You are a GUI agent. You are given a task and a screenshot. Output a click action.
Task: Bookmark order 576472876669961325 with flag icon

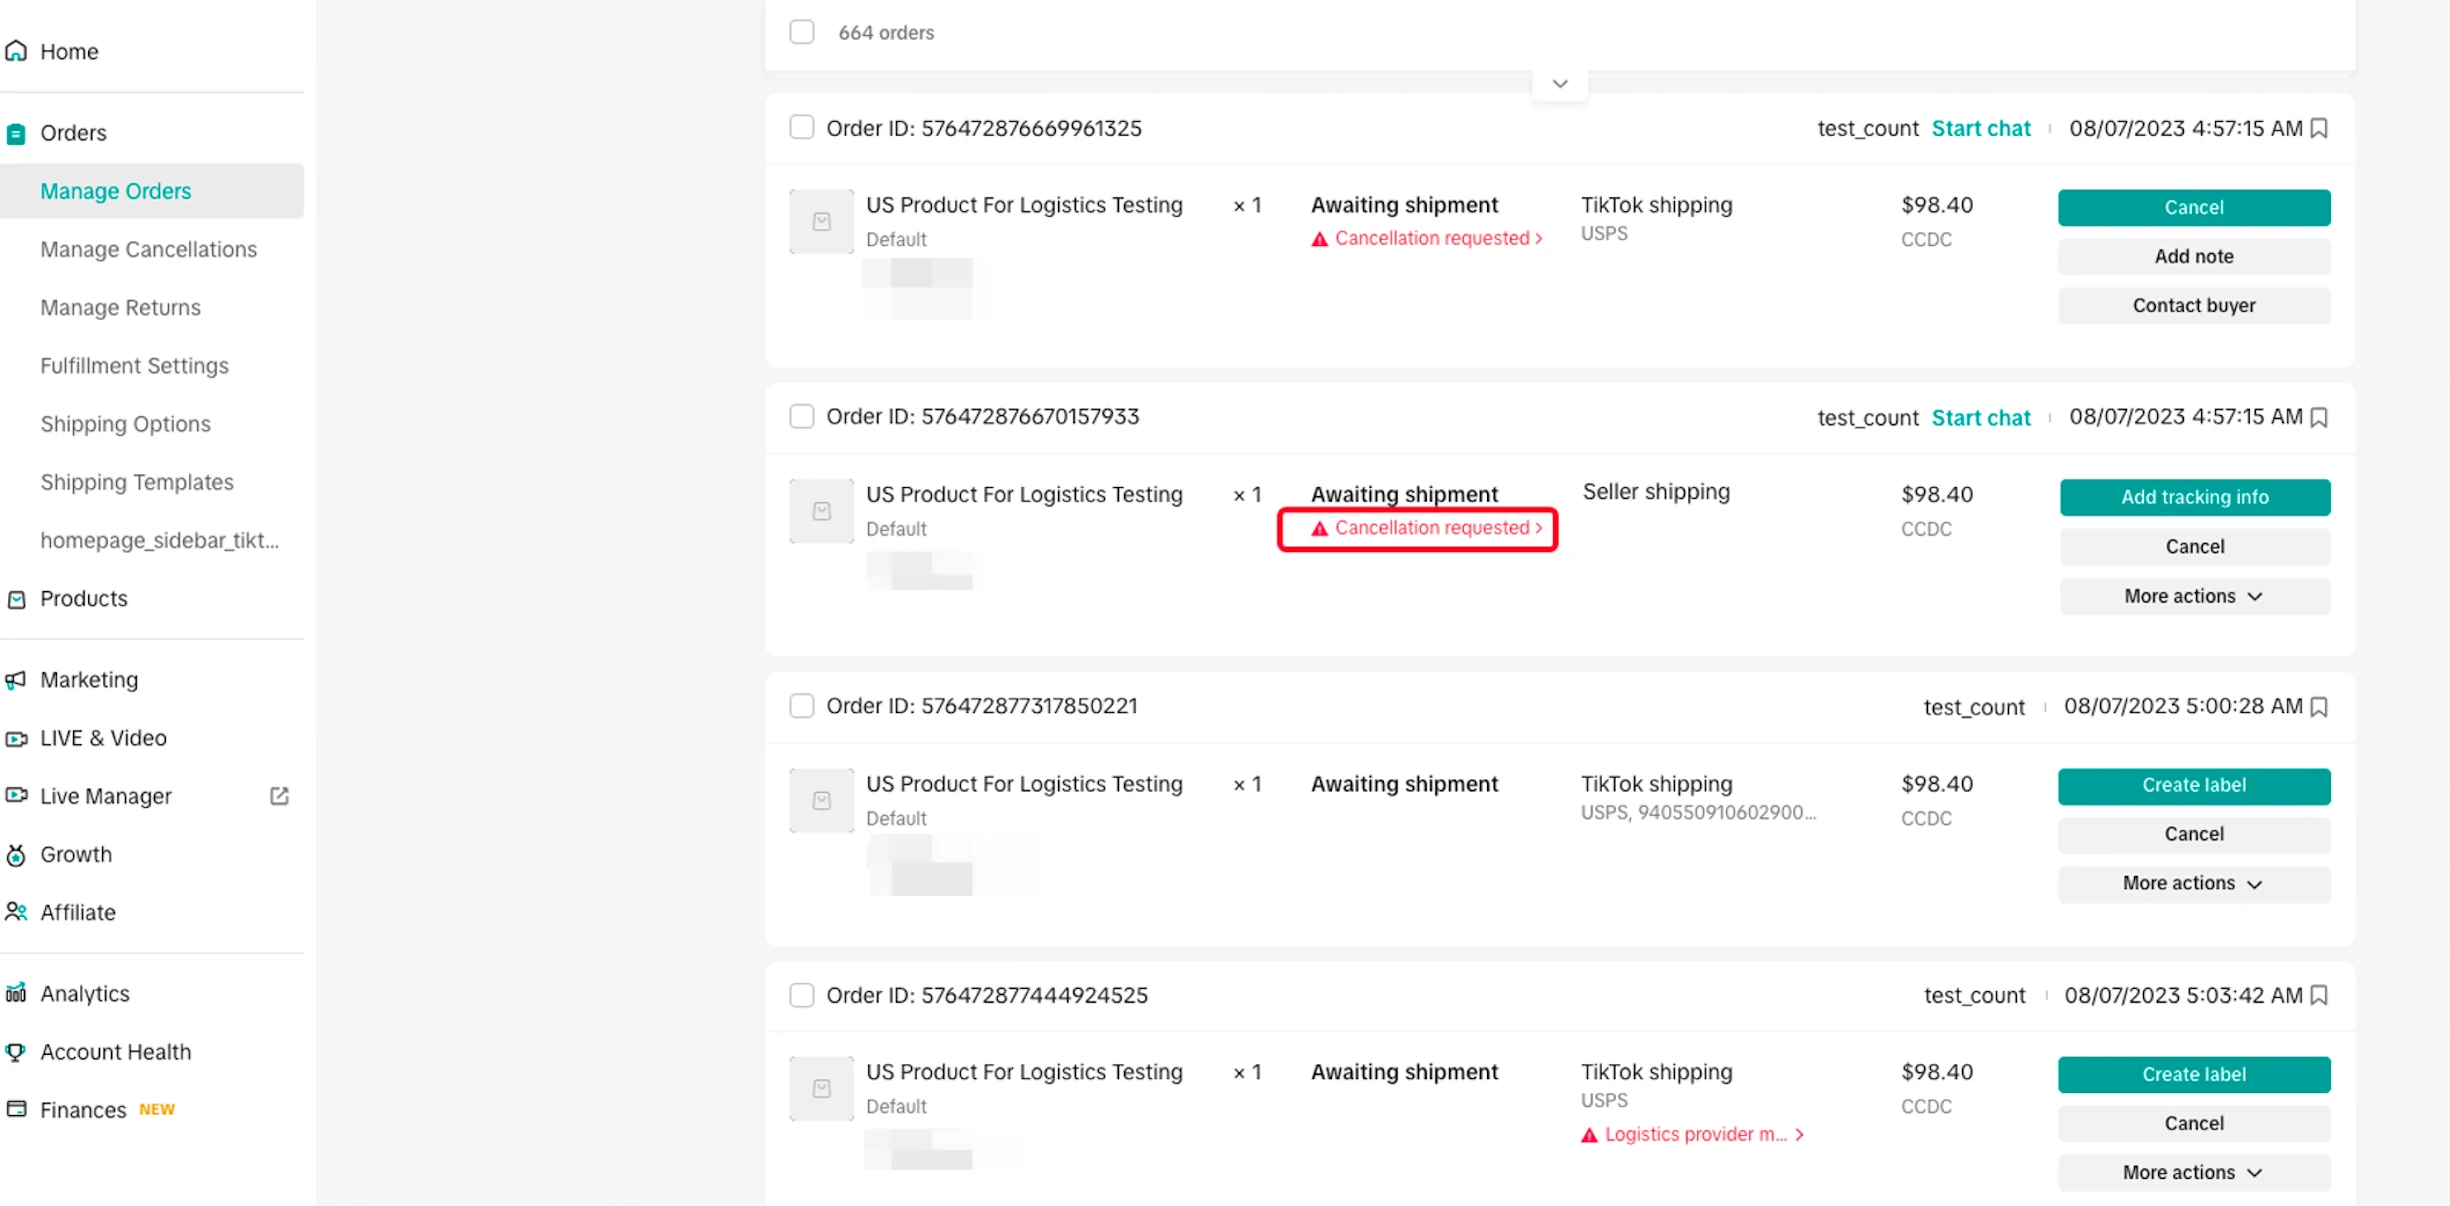point(2320,128)
